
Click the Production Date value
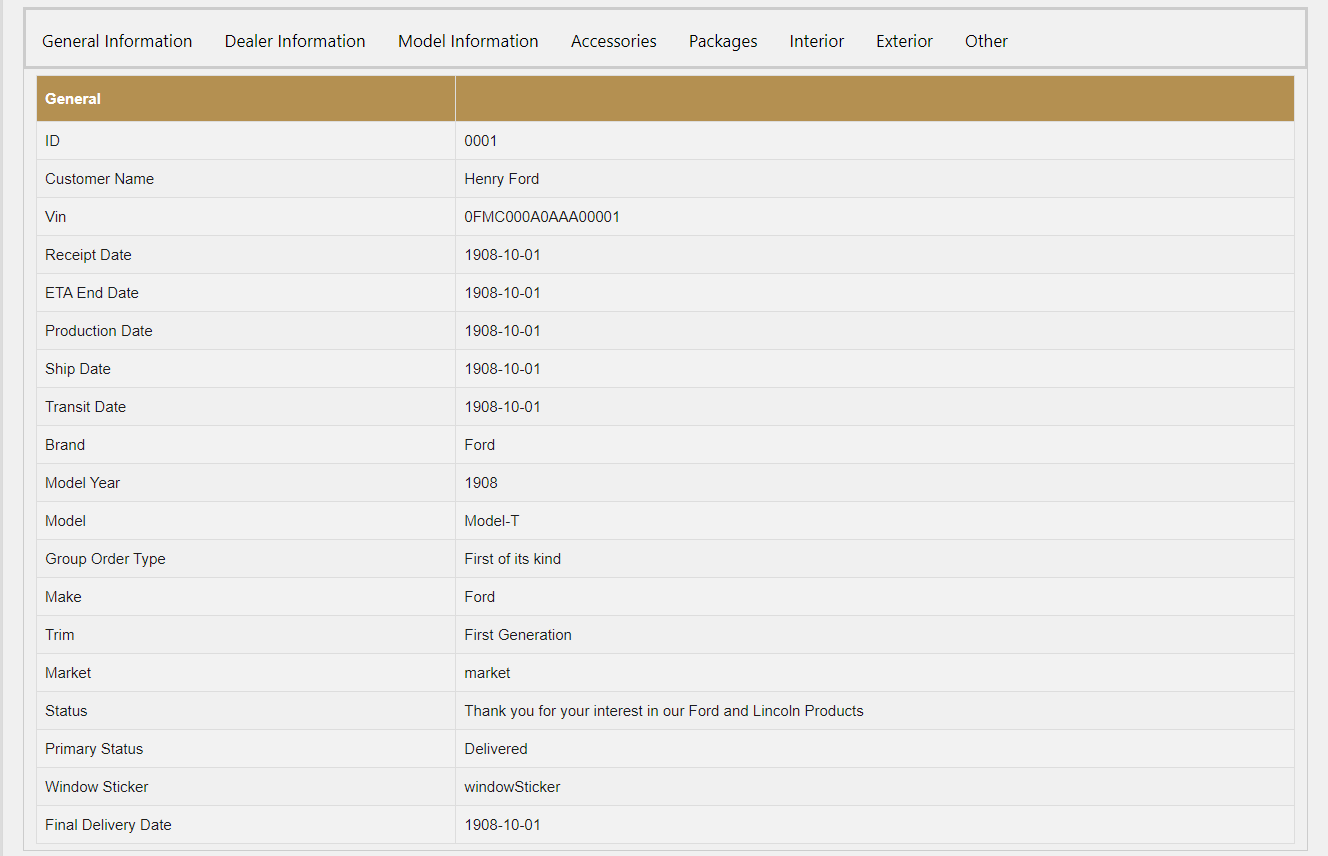pos(503,331)
